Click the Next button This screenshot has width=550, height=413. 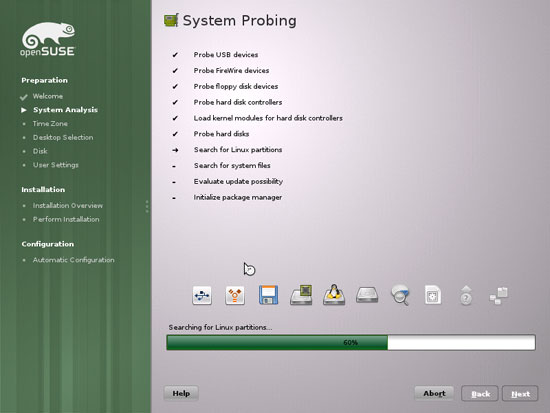520,393
